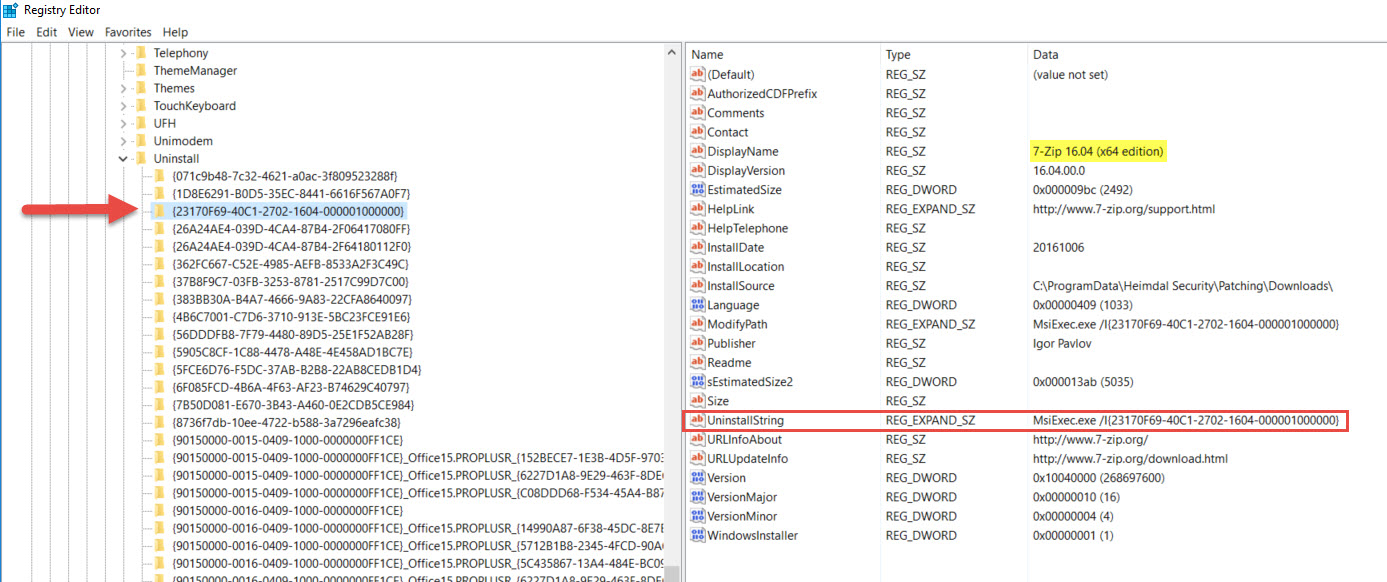Expand the Telephony key
The width and height of the screenshot is (1387, 582).
(x=124, y=53)
